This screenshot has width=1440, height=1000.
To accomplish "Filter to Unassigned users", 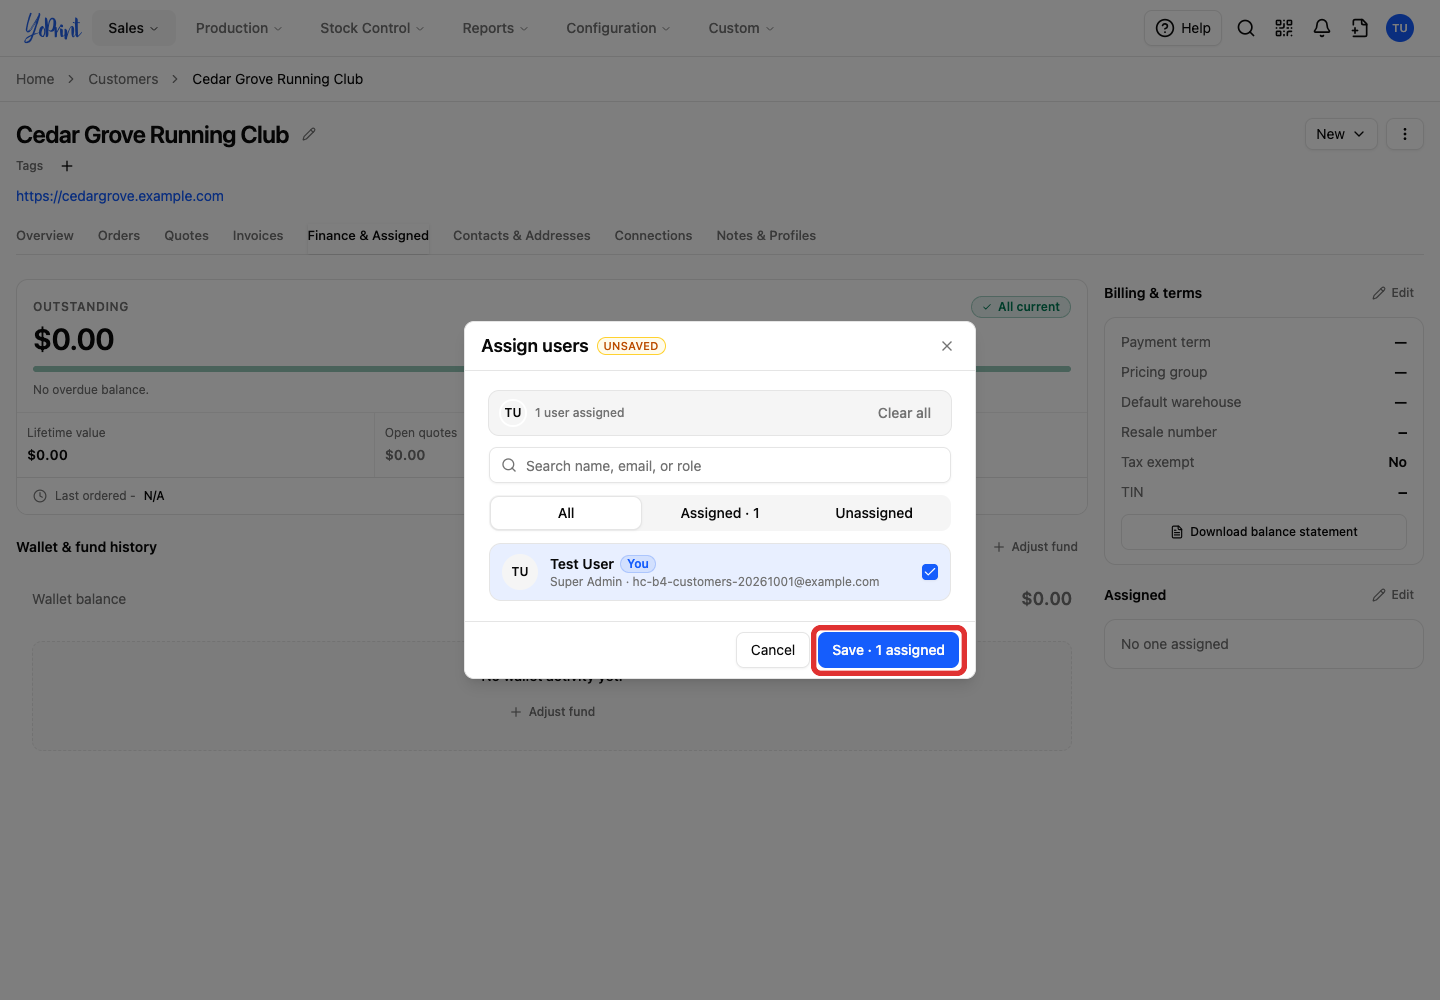I will 874,513.
